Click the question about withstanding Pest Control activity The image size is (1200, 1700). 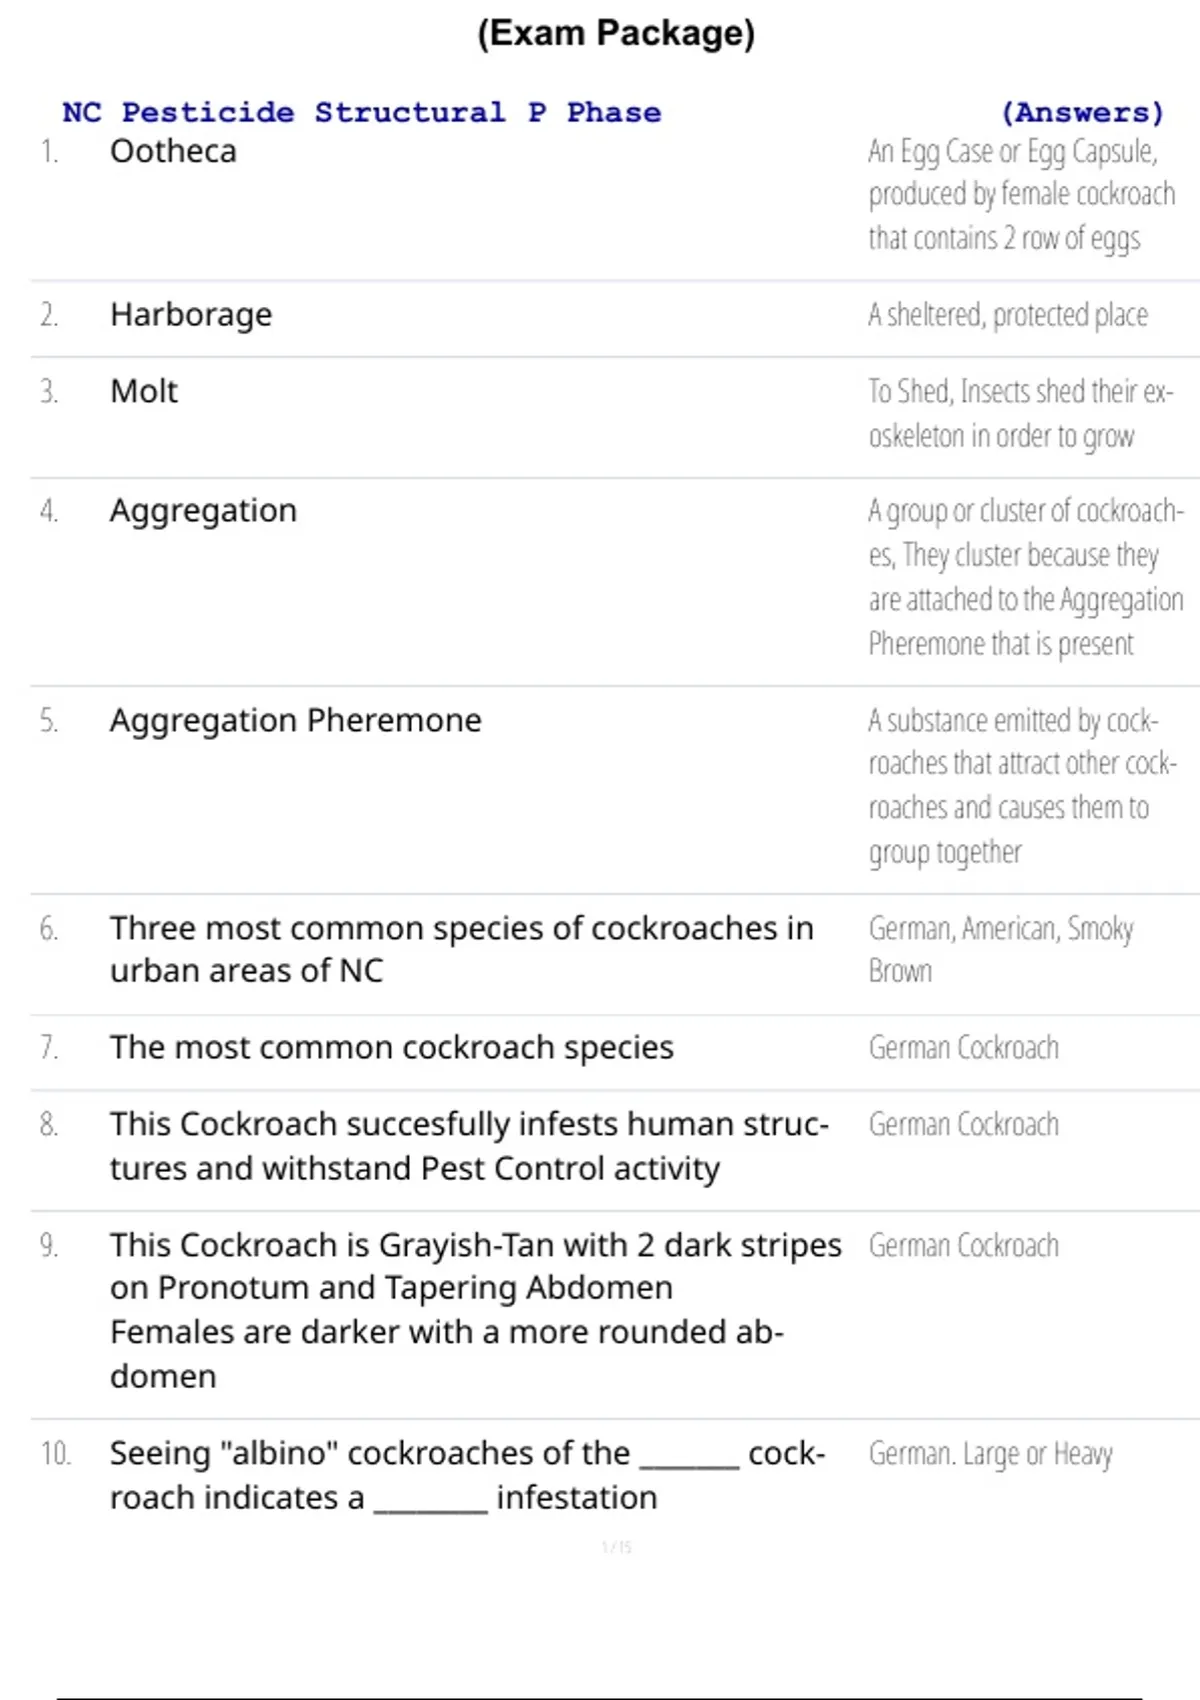469,1146
